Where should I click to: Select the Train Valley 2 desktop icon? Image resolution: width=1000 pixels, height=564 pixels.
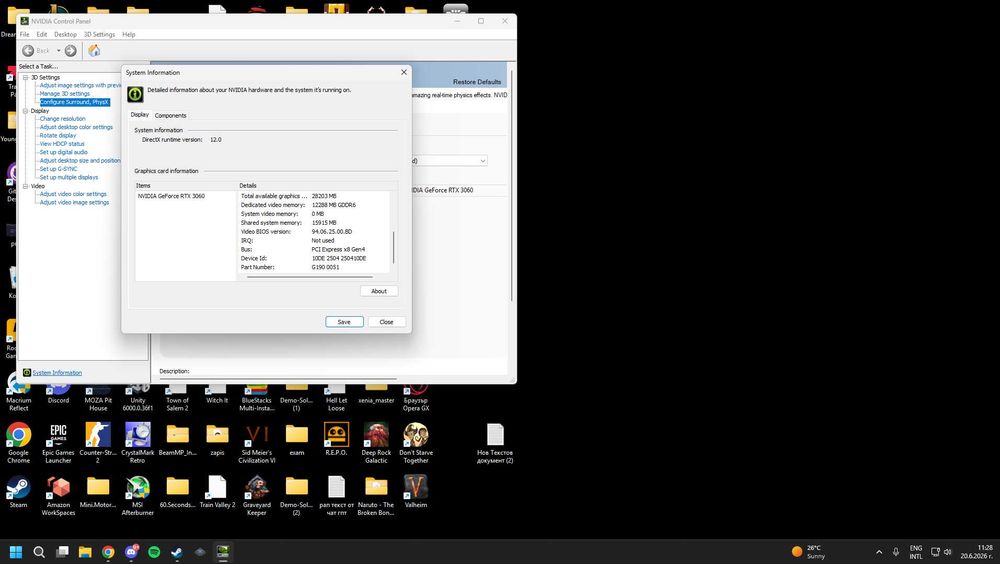pos(217,491)
